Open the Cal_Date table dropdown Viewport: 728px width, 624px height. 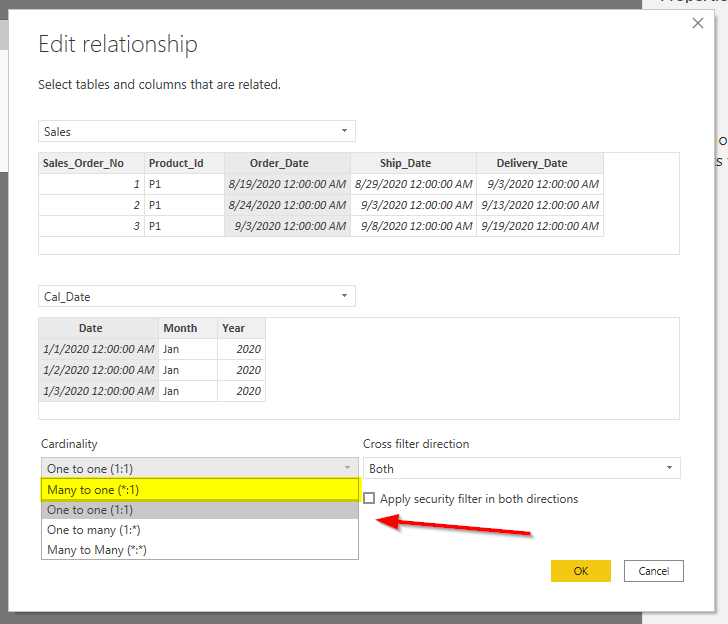pos(197,296)
